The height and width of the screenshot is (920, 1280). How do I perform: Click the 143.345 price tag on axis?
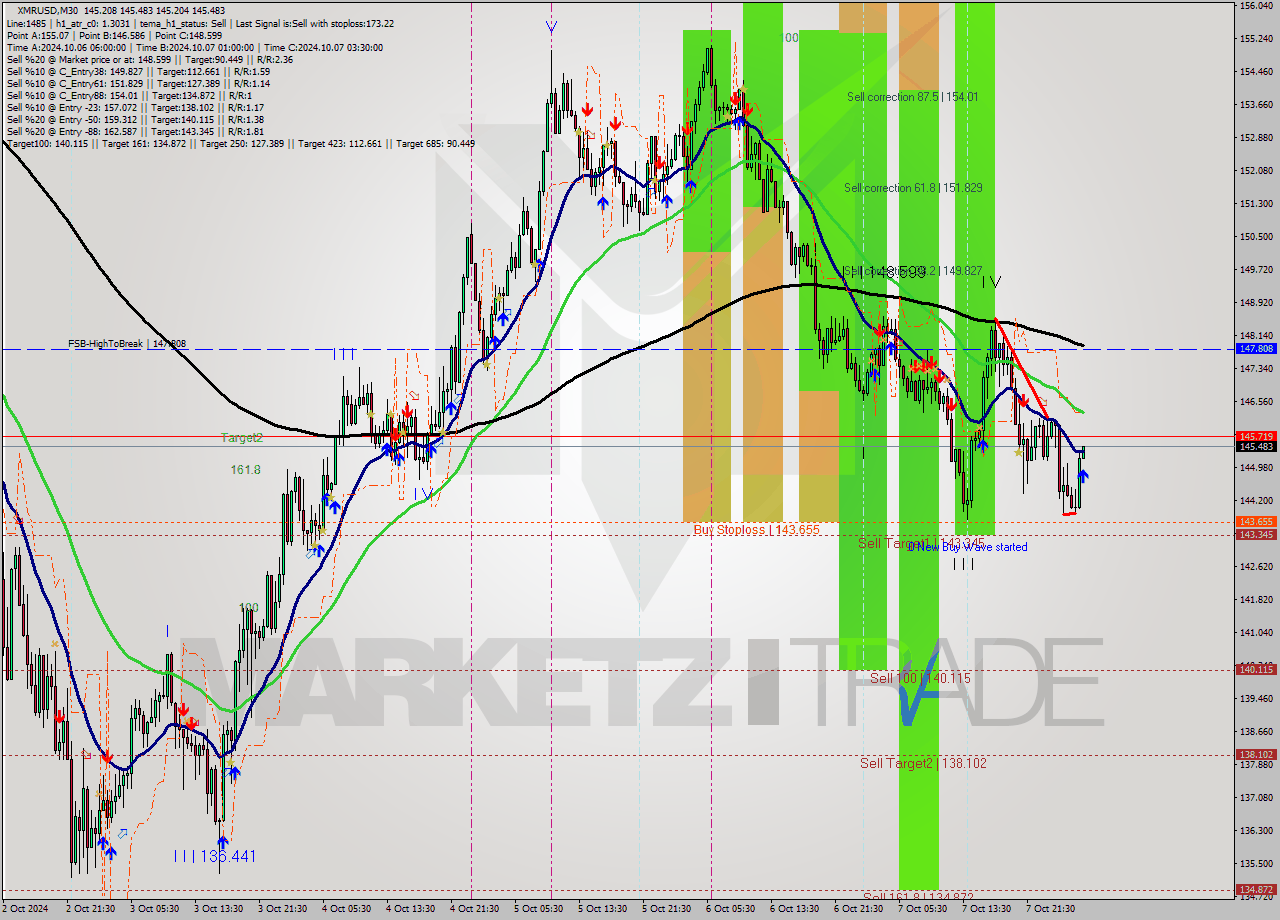point(1256,534)
